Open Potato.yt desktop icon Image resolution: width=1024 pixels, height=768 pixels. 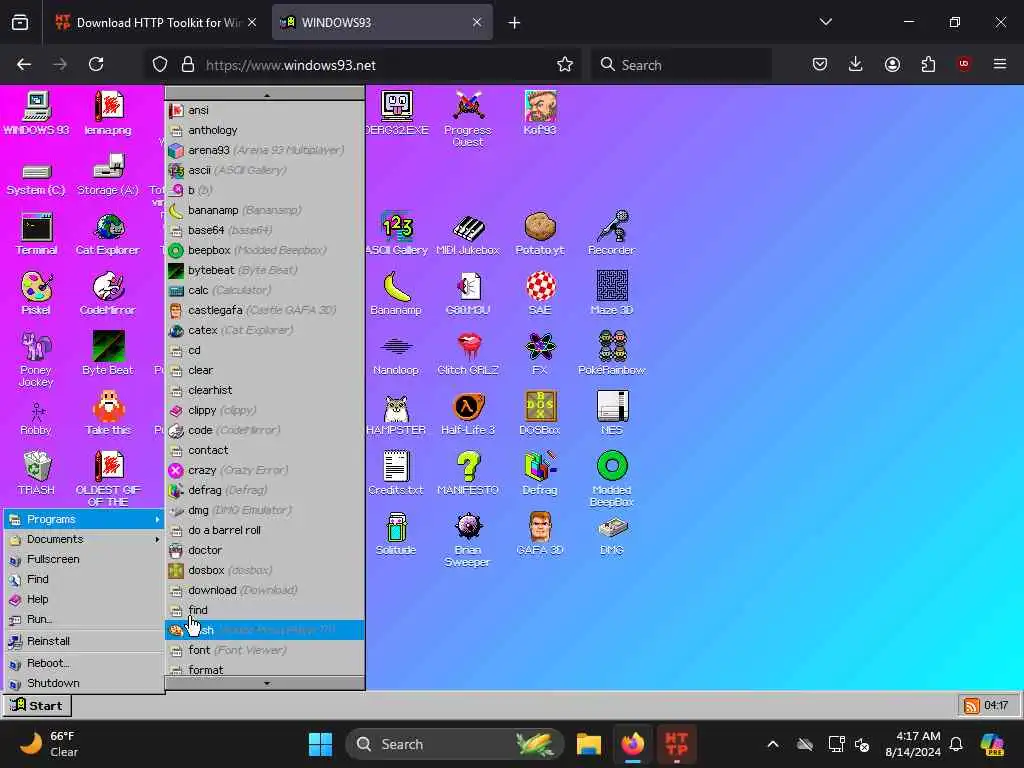pyautogui.click(x=540, y=234)
